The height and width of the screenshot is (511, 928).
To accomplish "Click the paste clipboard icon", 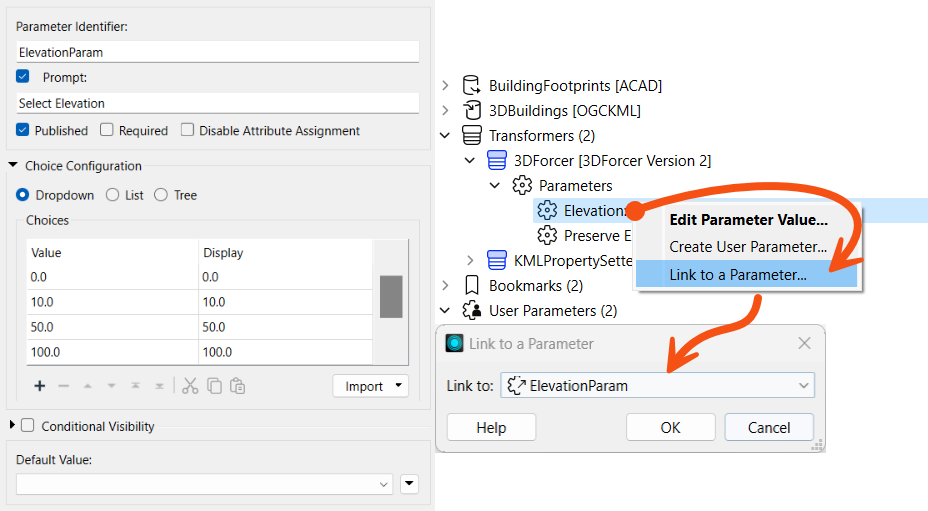I will tap(238, 386).
